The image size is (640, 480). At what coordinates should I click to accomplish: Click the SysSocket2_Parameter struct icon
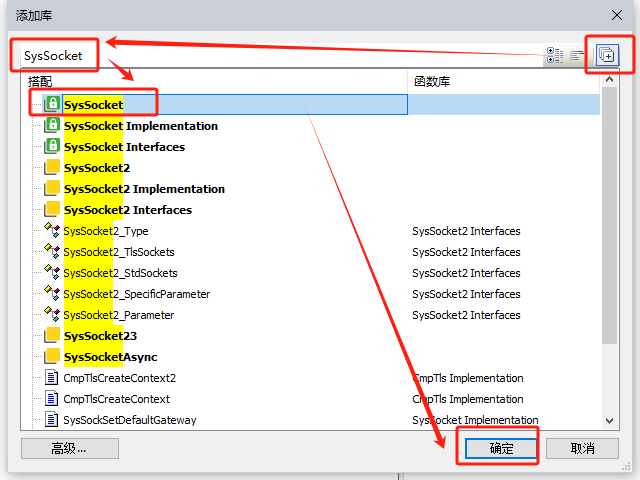[x=53, y=315]
